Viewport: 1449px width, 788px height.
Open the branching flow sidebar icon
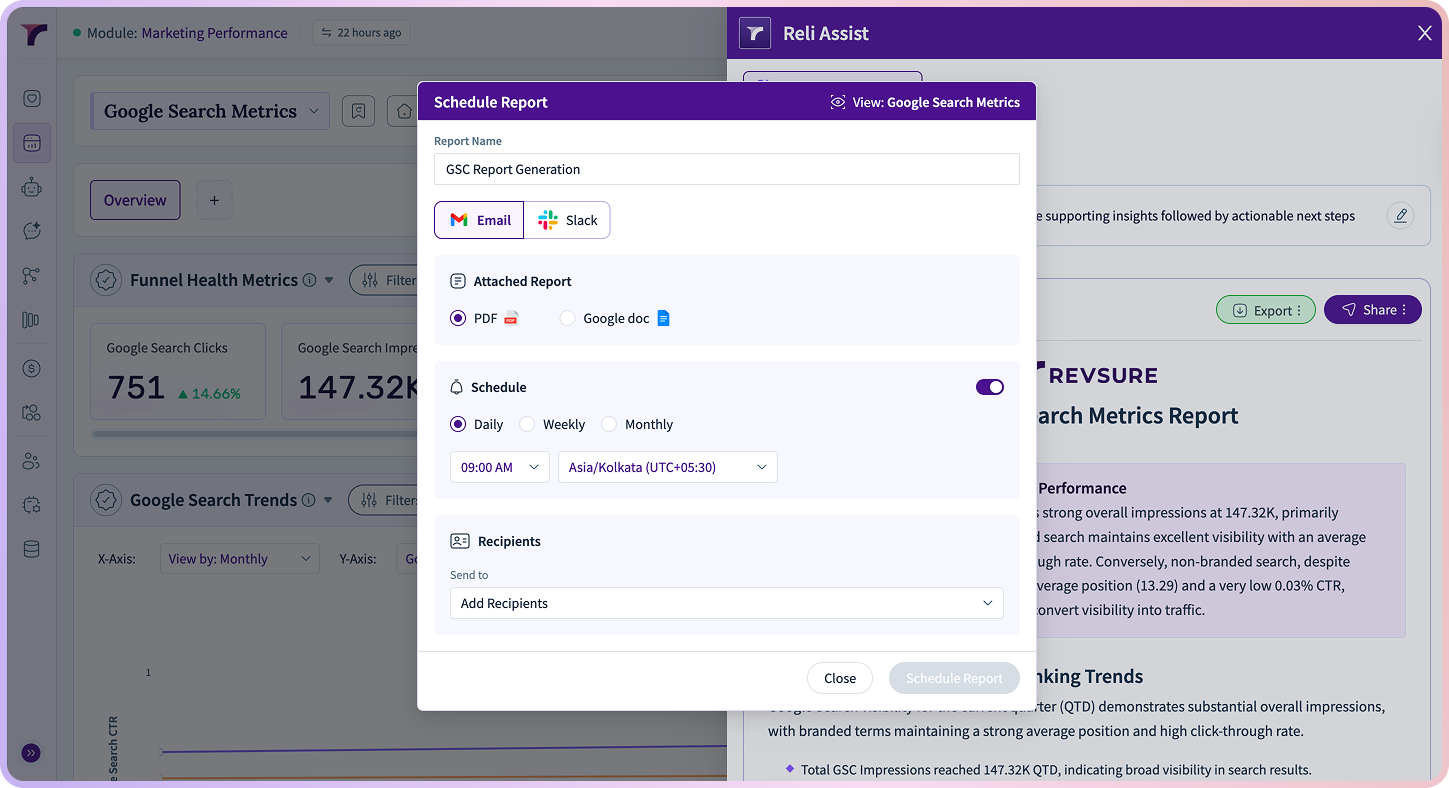(32, 276)
